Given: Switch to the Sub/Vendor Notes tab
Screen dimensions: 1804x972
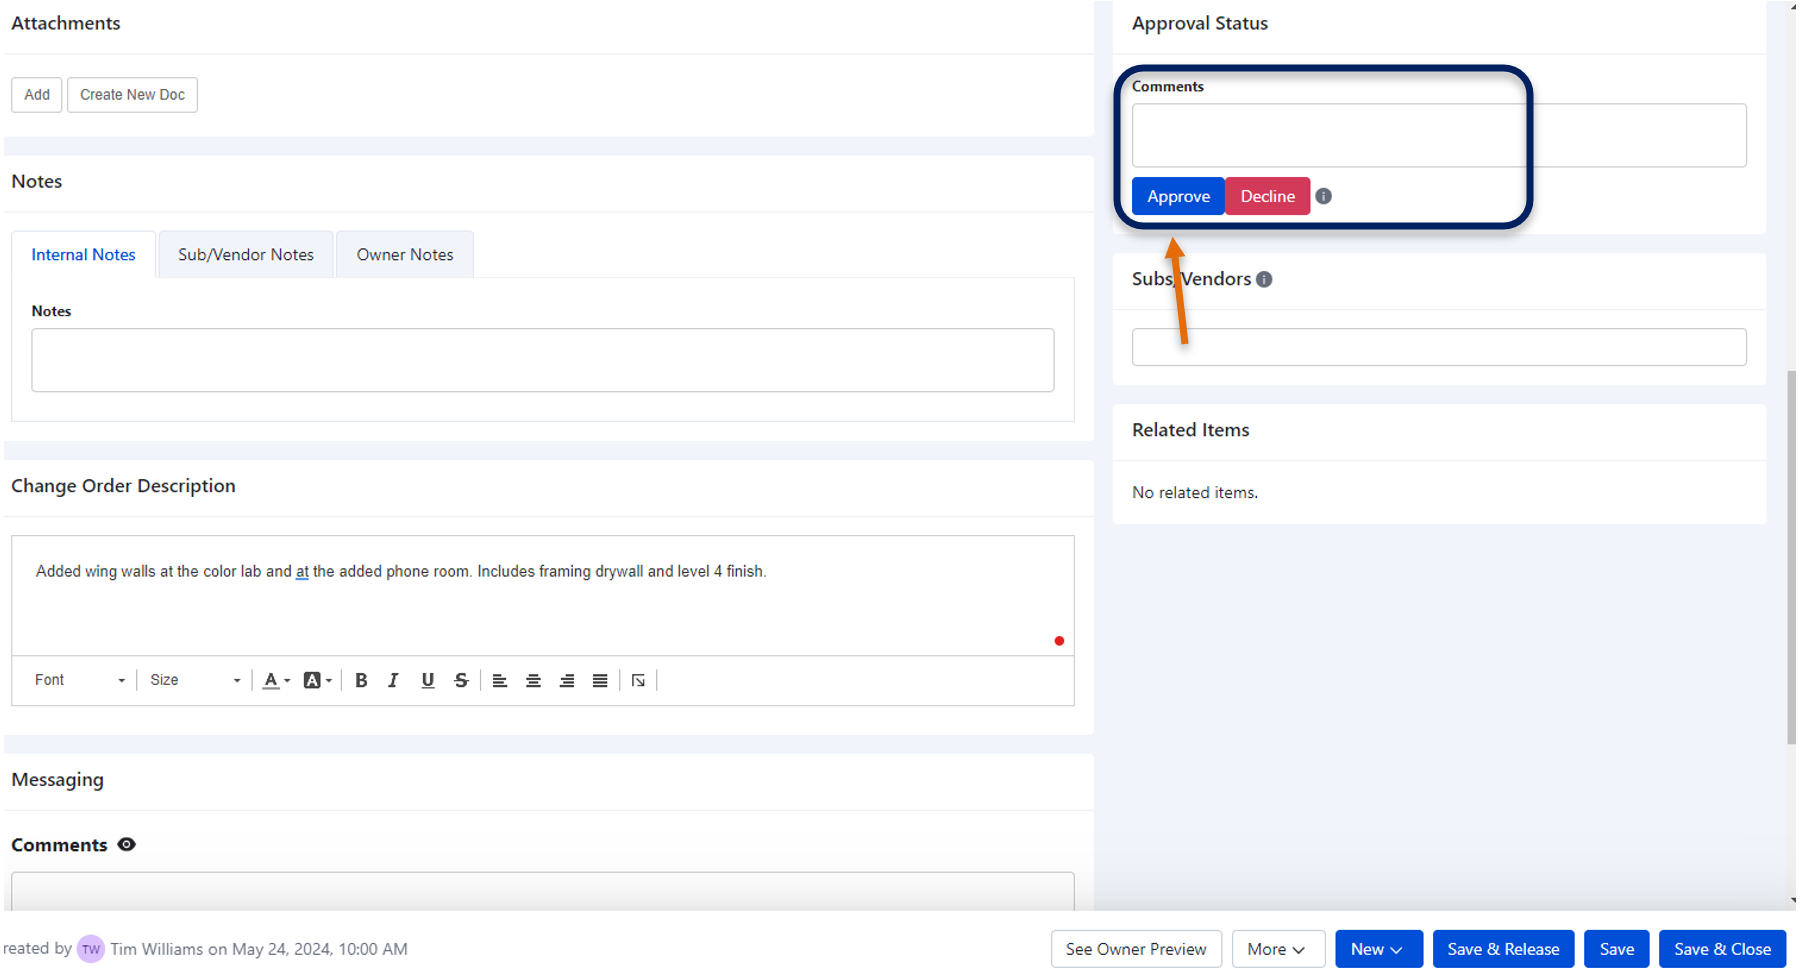Looking at the screenshot, I should [245, 254].
